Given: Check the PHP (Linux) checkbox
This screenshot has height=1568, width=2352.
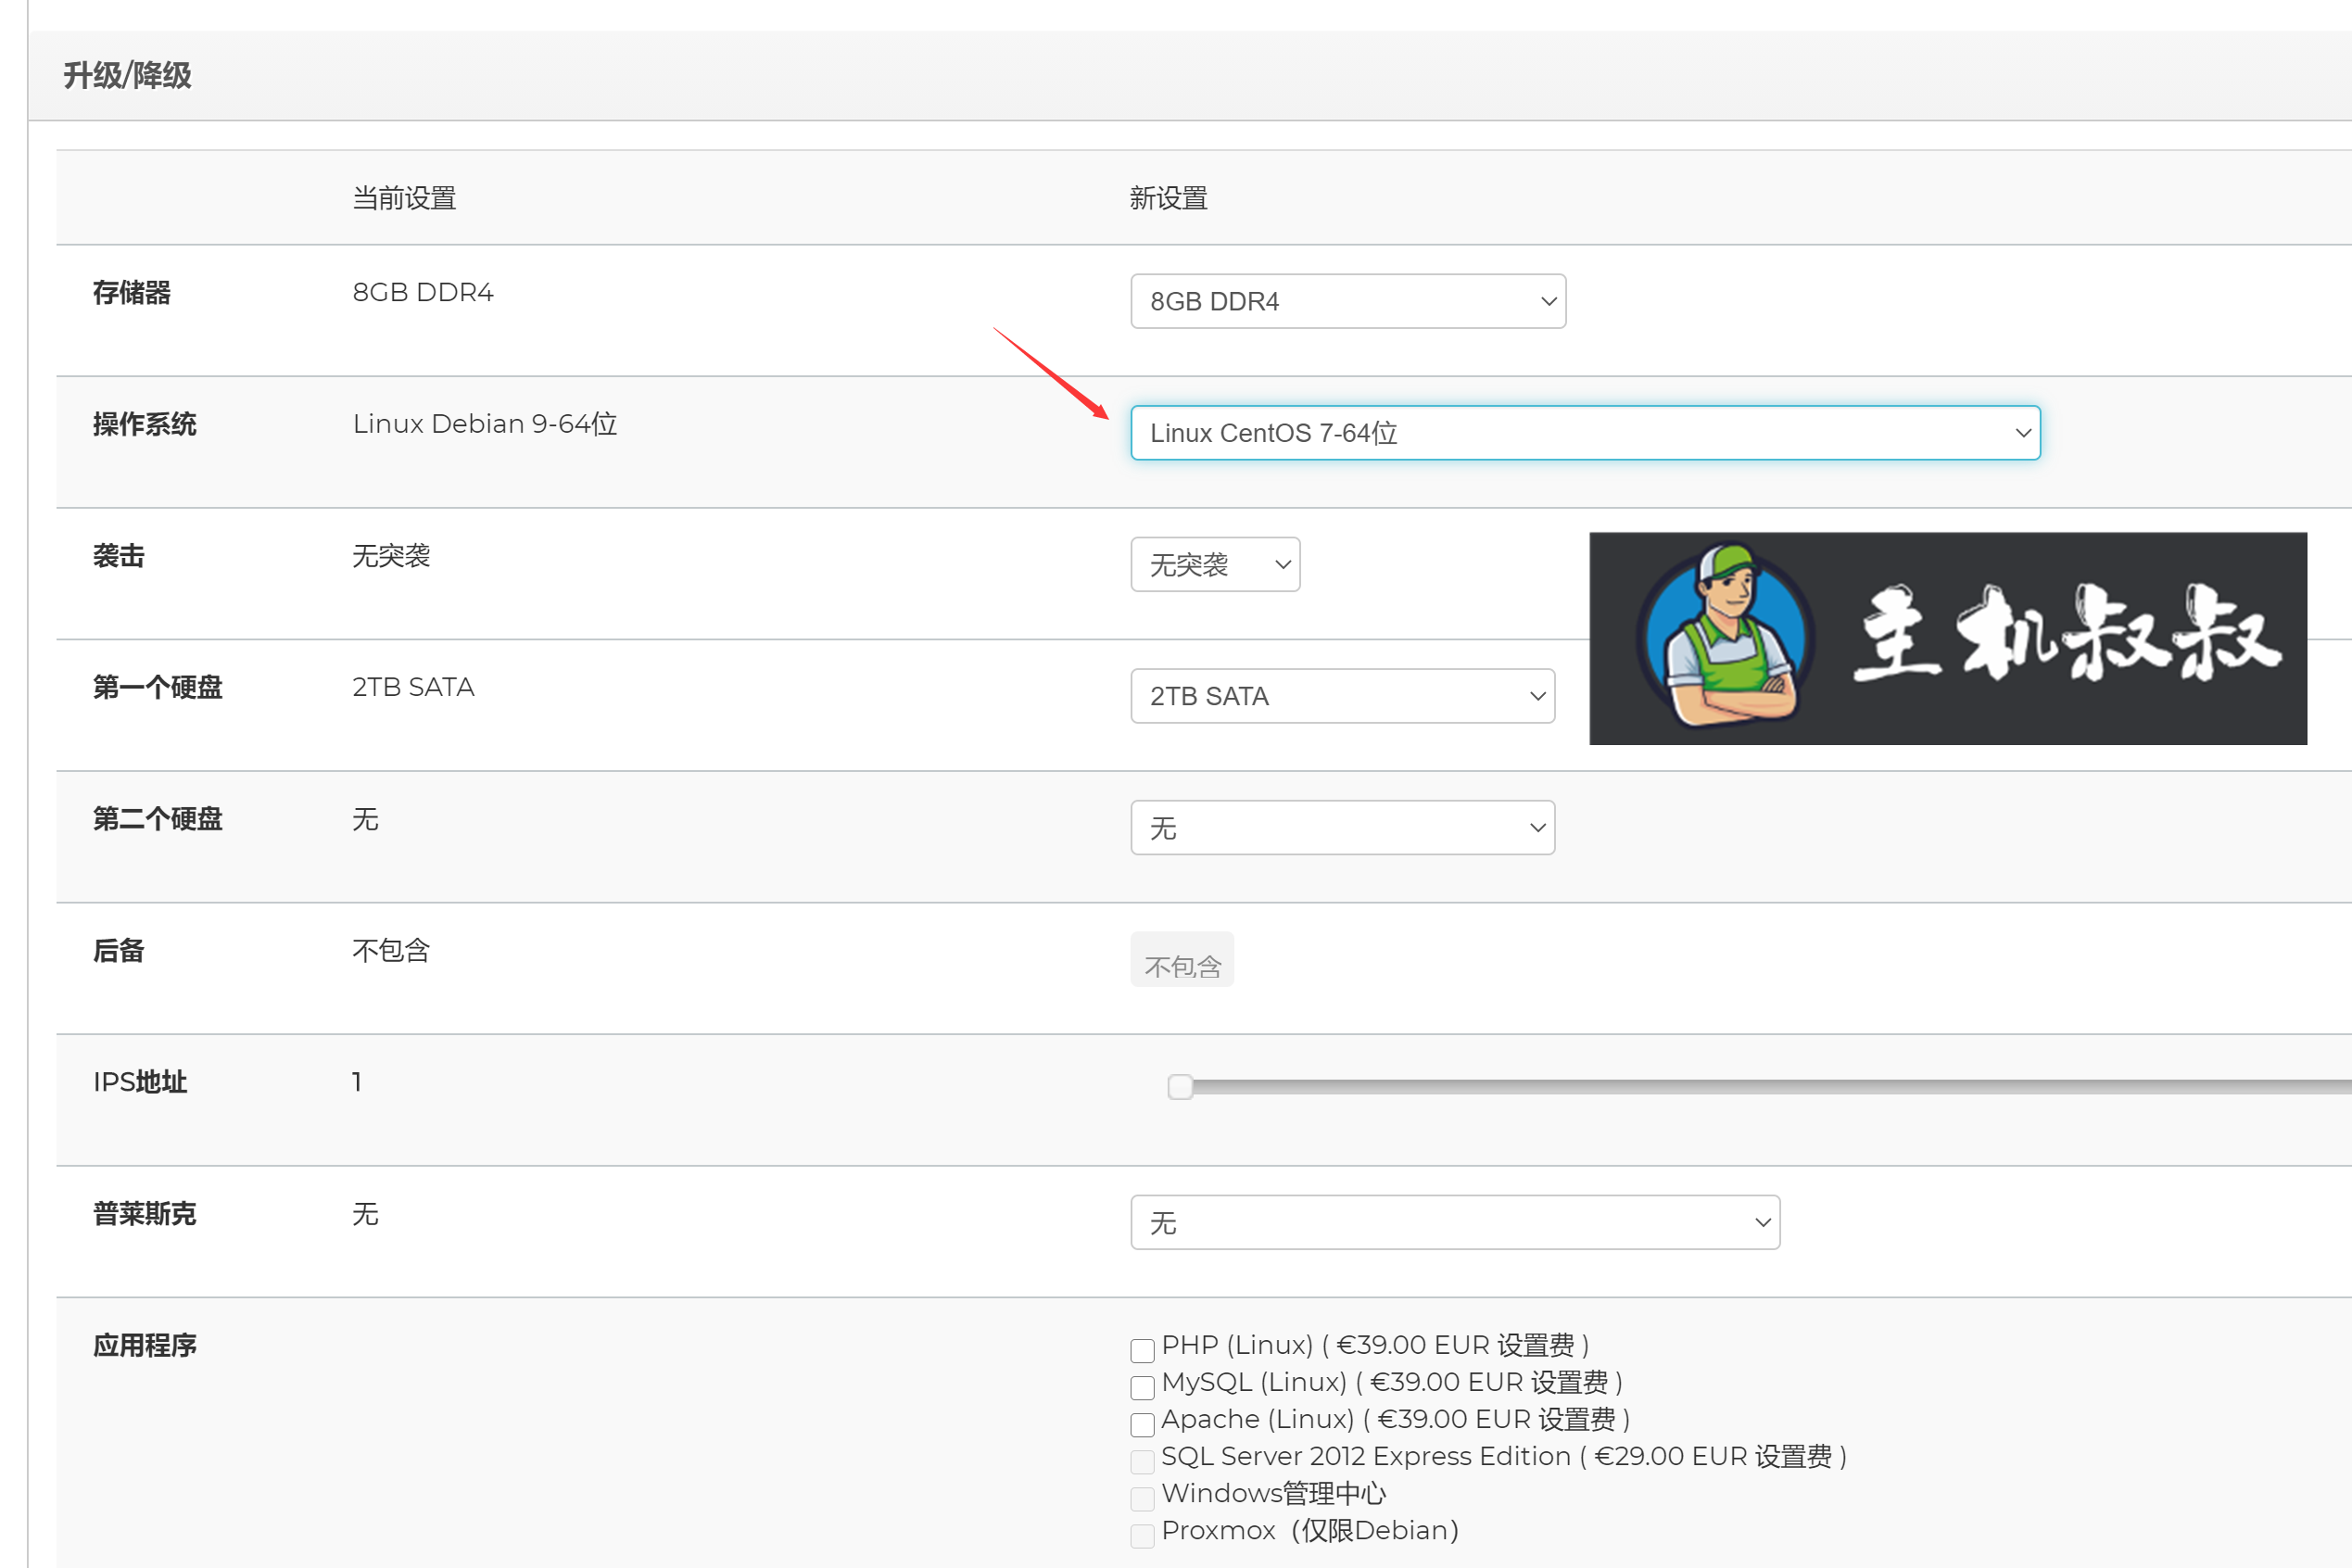Looking at the screenshot, I should (x=1142, y=1351).
